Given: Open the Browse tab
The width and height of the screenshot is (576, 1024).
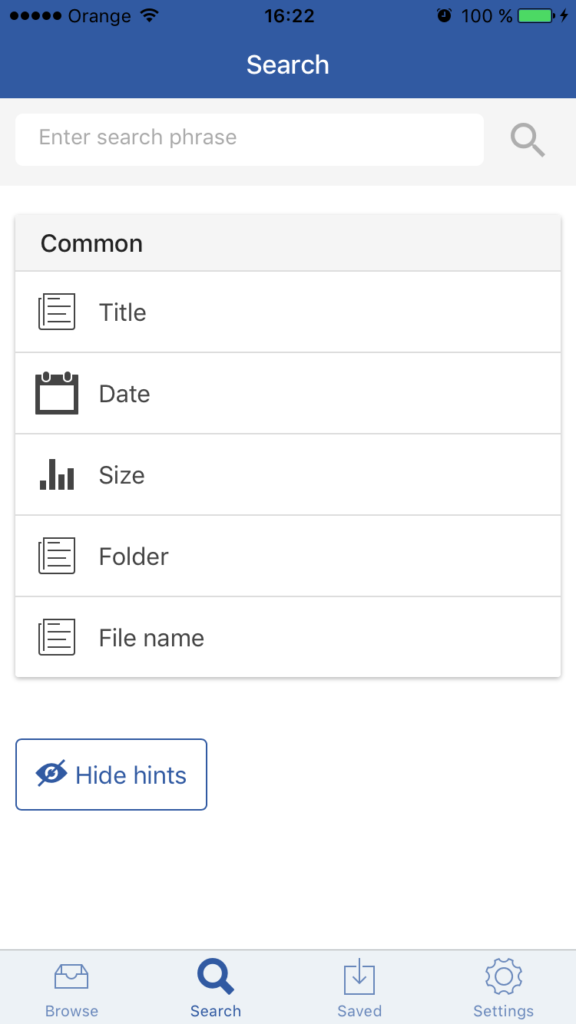Looking at the screenshot, I should pos(72,989).
